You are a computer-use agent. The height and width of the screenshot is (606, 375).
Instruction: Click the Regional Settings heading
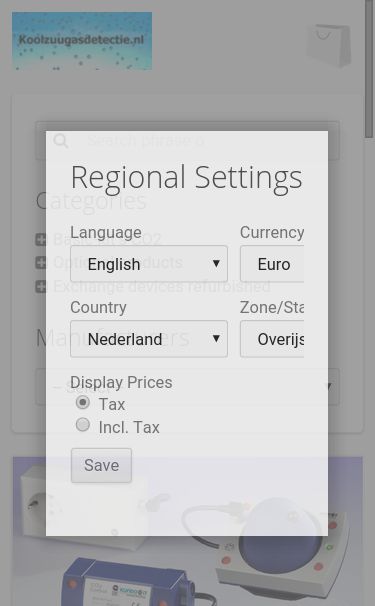(187, 178)
